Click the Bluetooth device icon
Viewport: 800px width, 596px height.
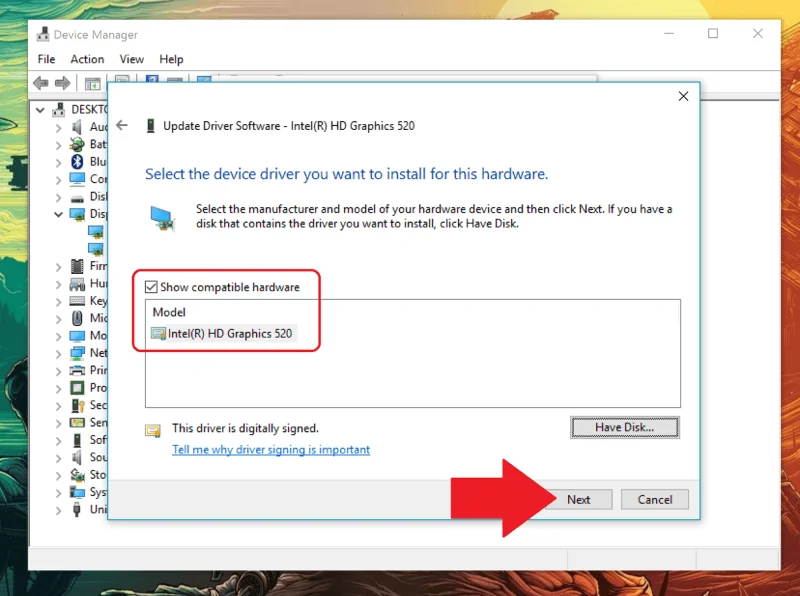(77, 162)
